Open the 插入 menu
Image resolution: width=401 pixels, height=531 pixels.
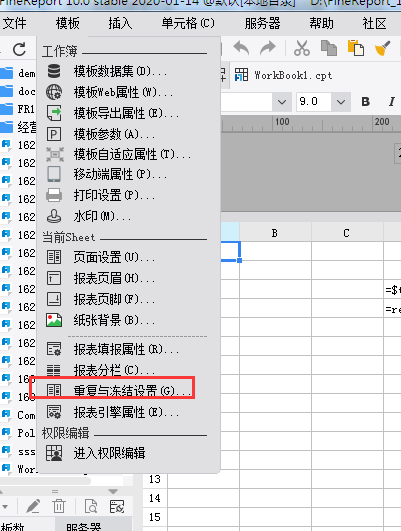click(121, 24)
